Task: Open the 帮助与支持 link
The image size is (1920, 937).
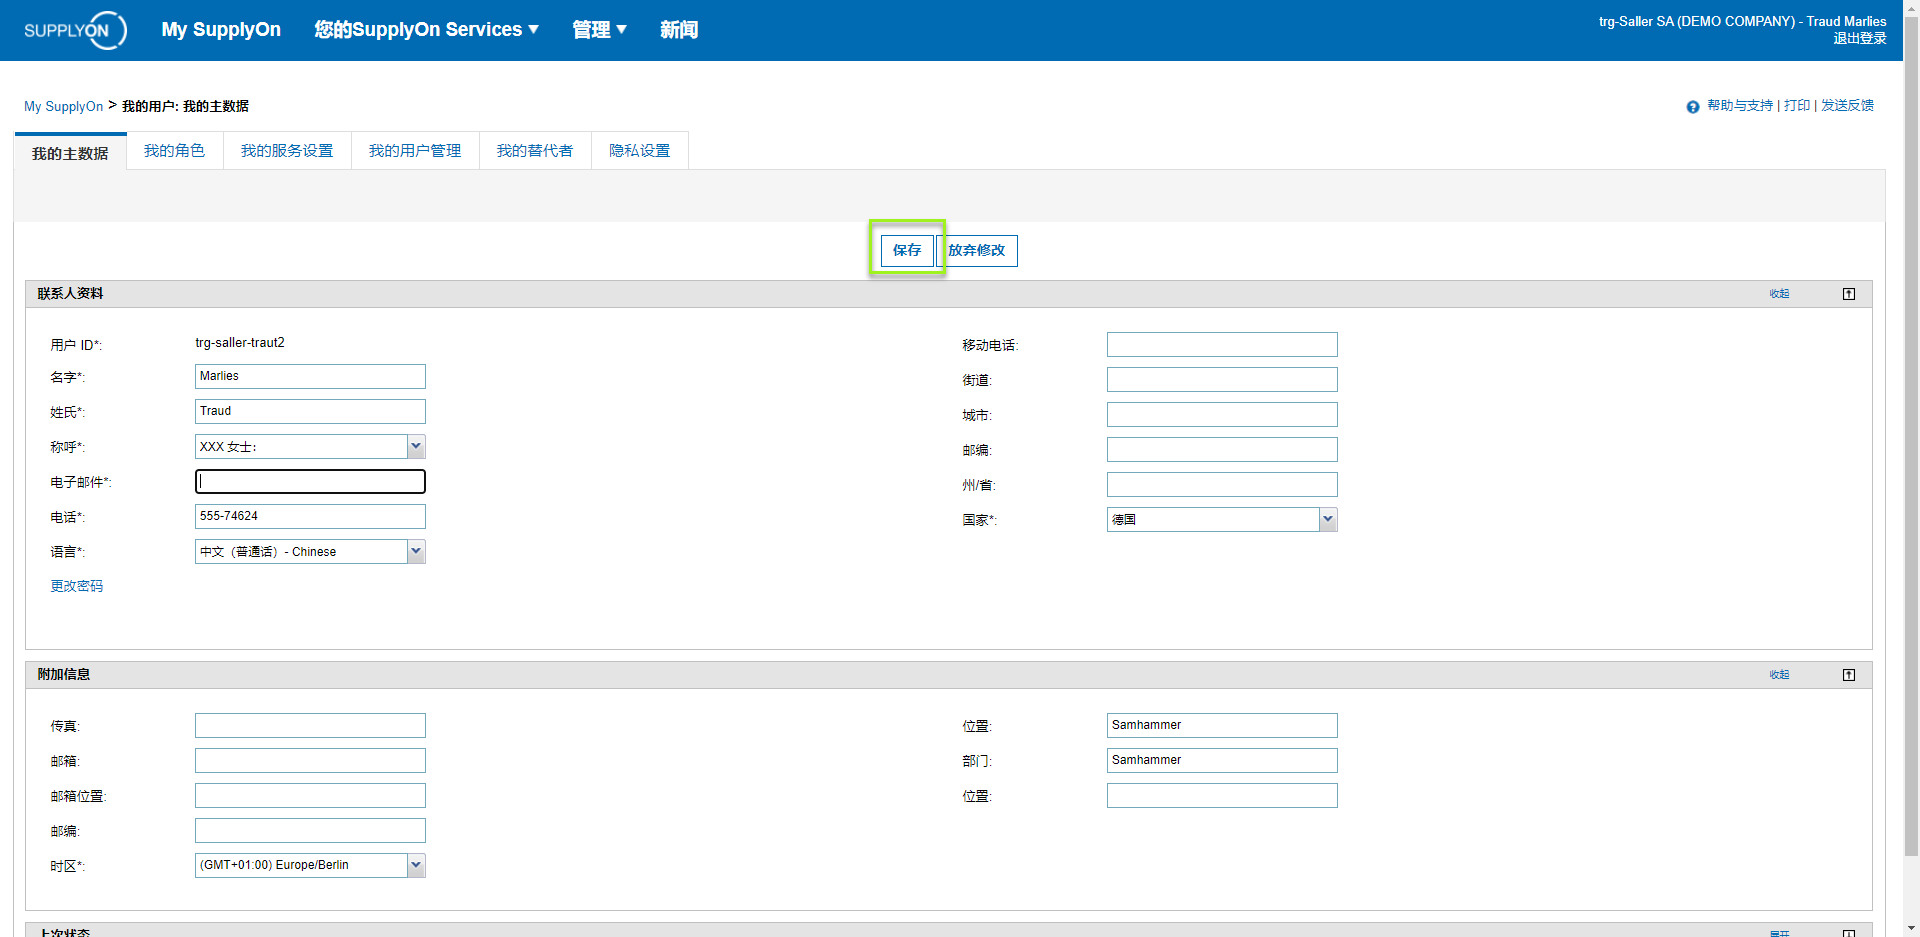Action: click(1740, 106)
